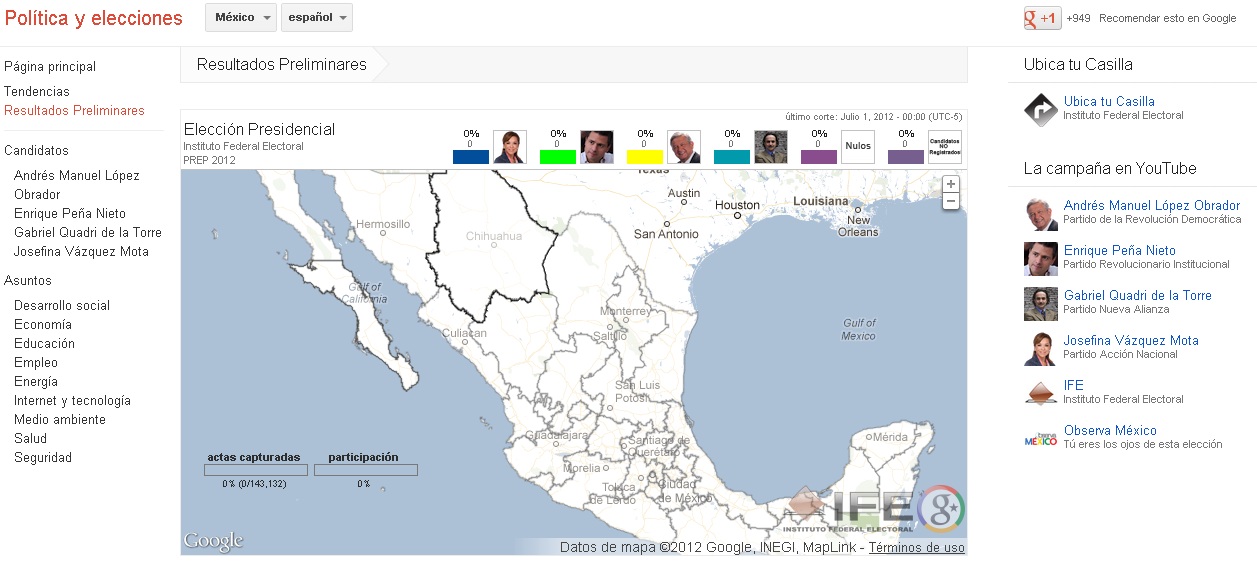Click the participación progress bar
Image resolution: width=1257 pixels, height=566 pixels.
point(365,470)
